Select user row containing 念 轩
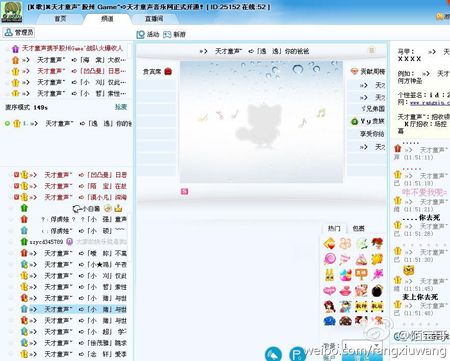Screen dimensions: 450x361 74,354
